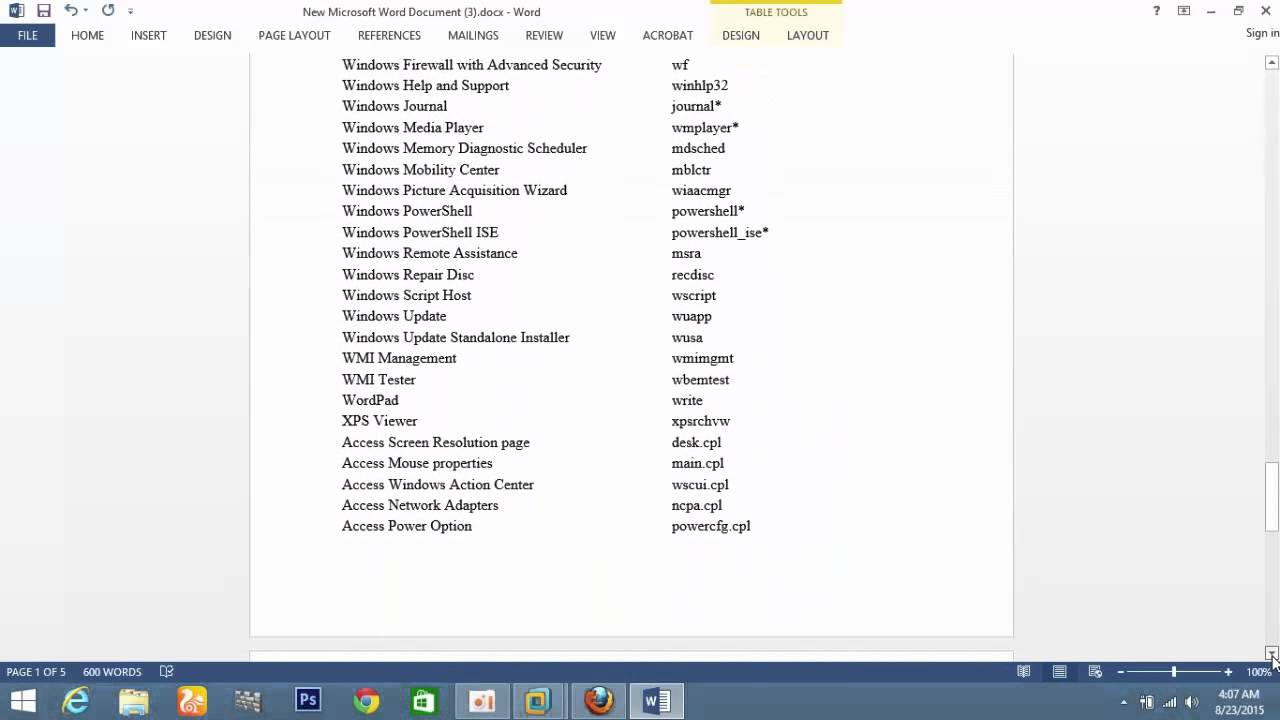The width and height of the screenshot is (1280, 720).
Task: Switch to the REVIEW tab
Action: coord(544,35)
